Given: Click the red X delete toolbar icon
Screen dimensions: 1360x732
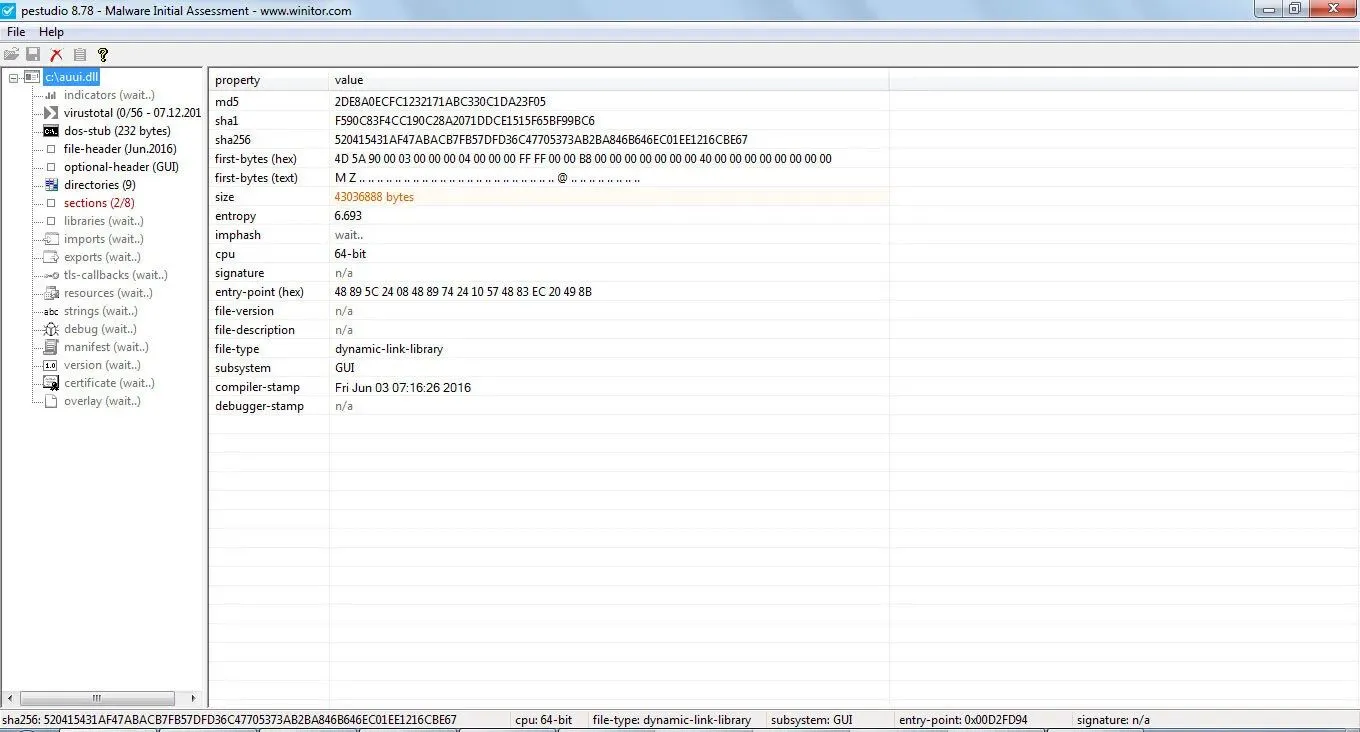Looking at the screenshot, I should point(56,54).
